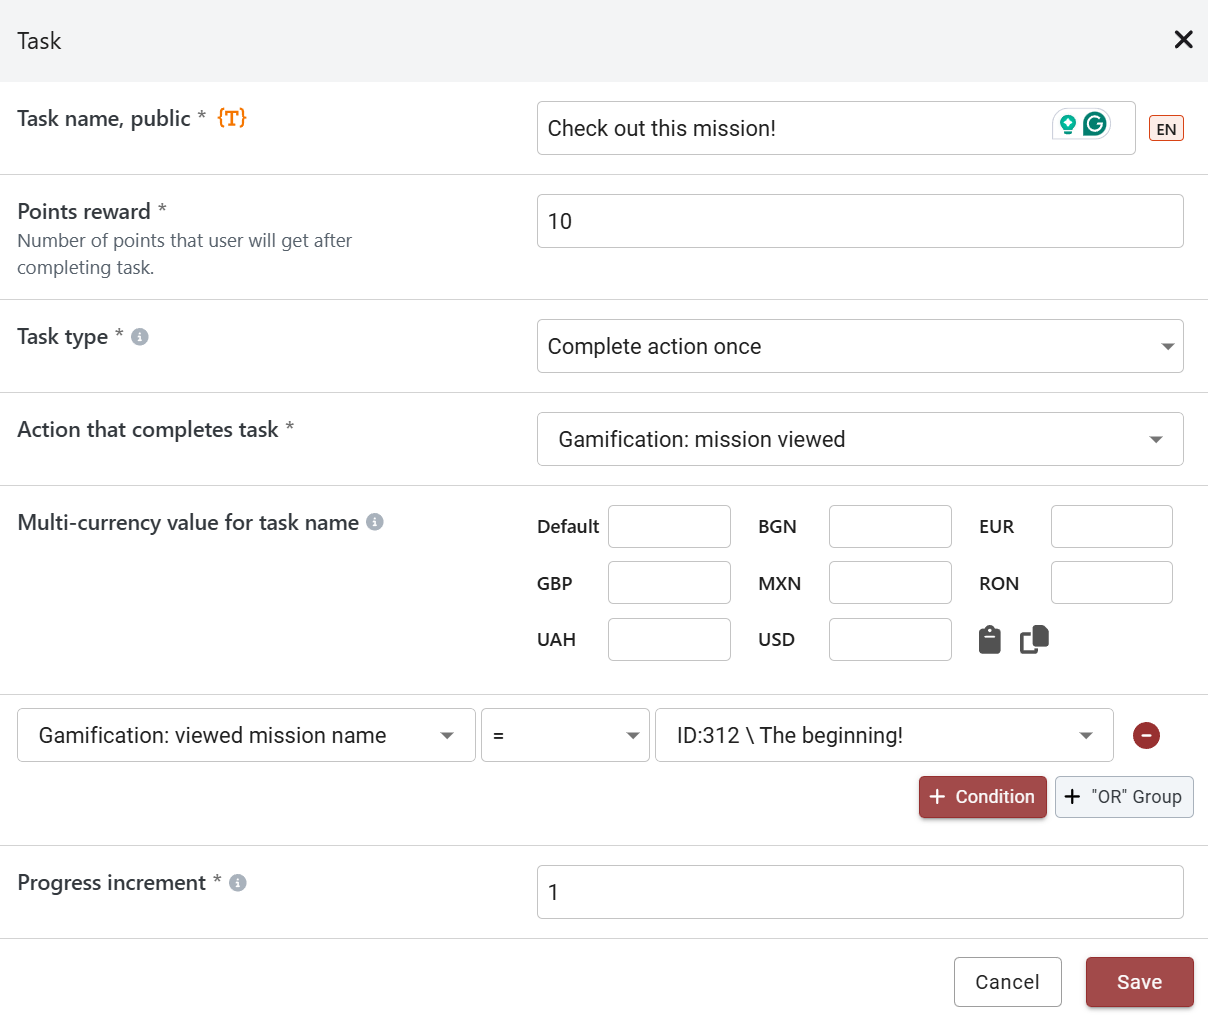
Task: Click the info icon beside Task type
Action: click(x=140, y=337)
